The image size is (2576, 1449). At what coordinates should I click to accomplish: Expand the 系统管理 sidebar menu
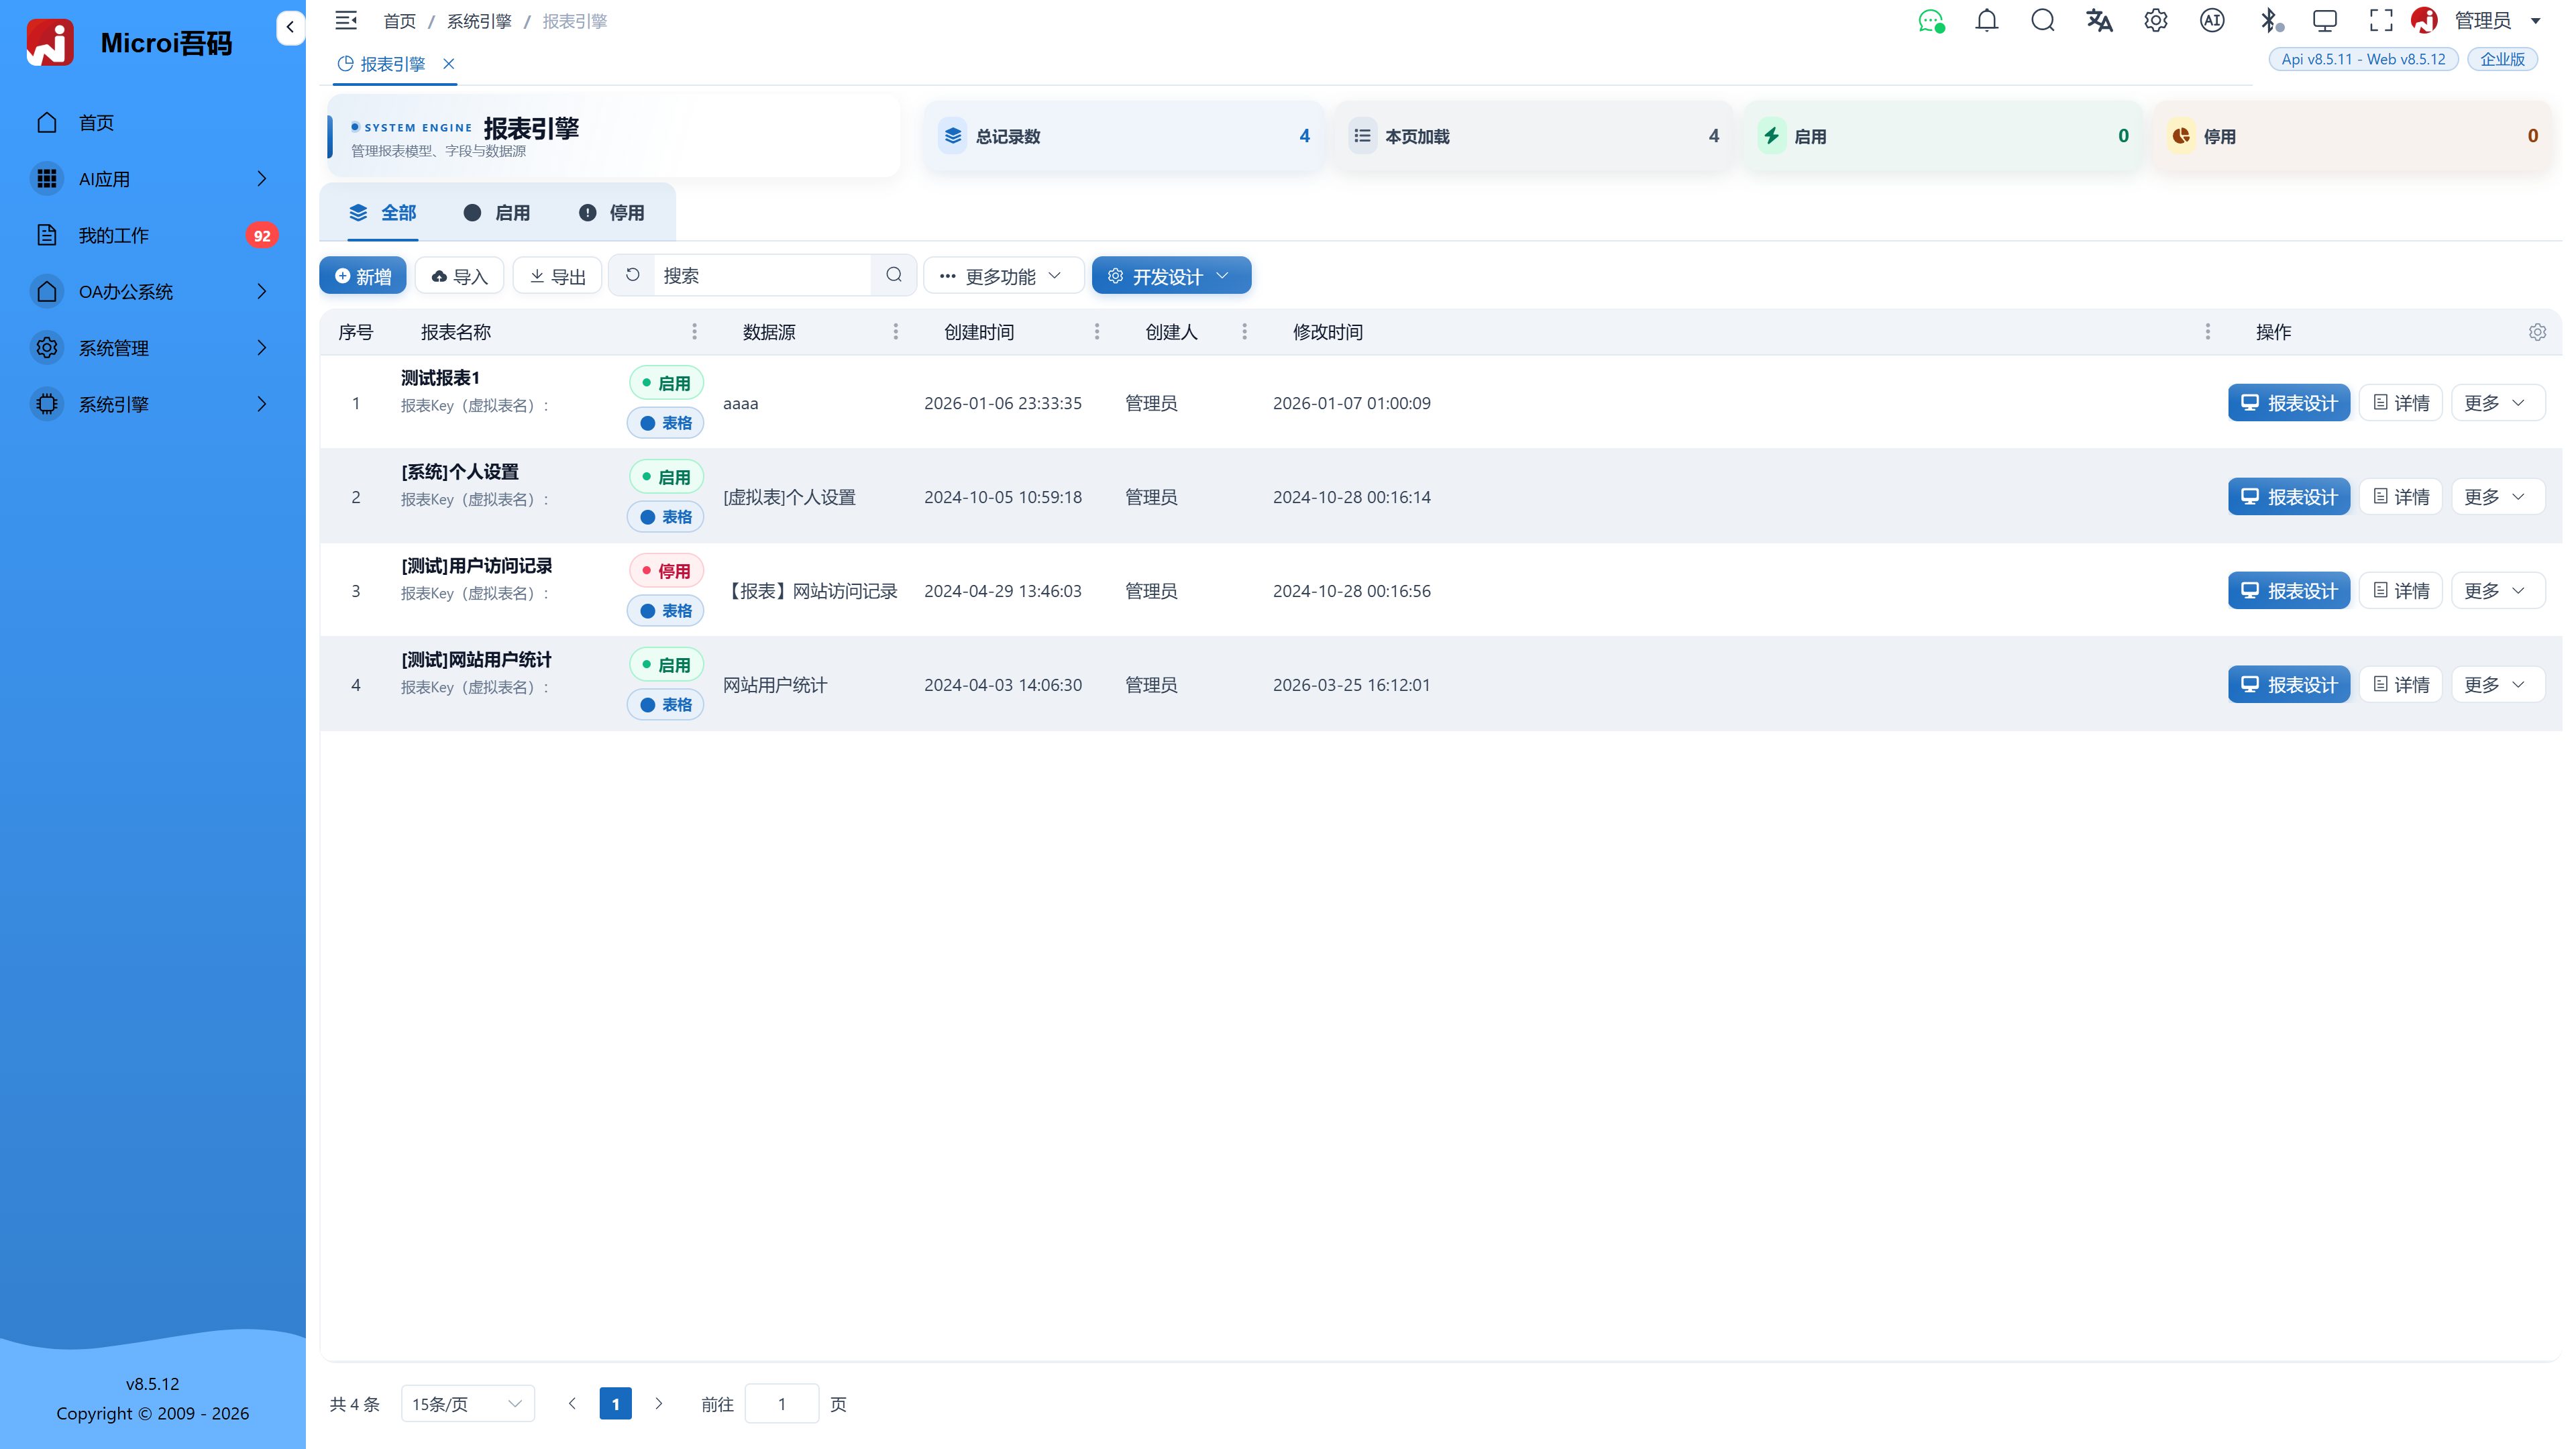click(x=152, y=348)
